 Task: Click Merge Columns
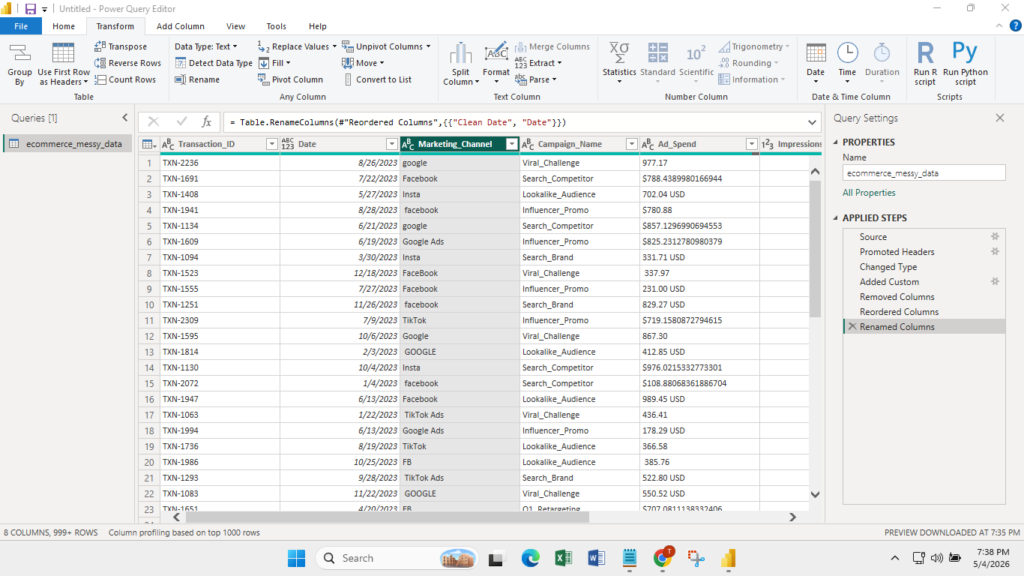[552, 46]
